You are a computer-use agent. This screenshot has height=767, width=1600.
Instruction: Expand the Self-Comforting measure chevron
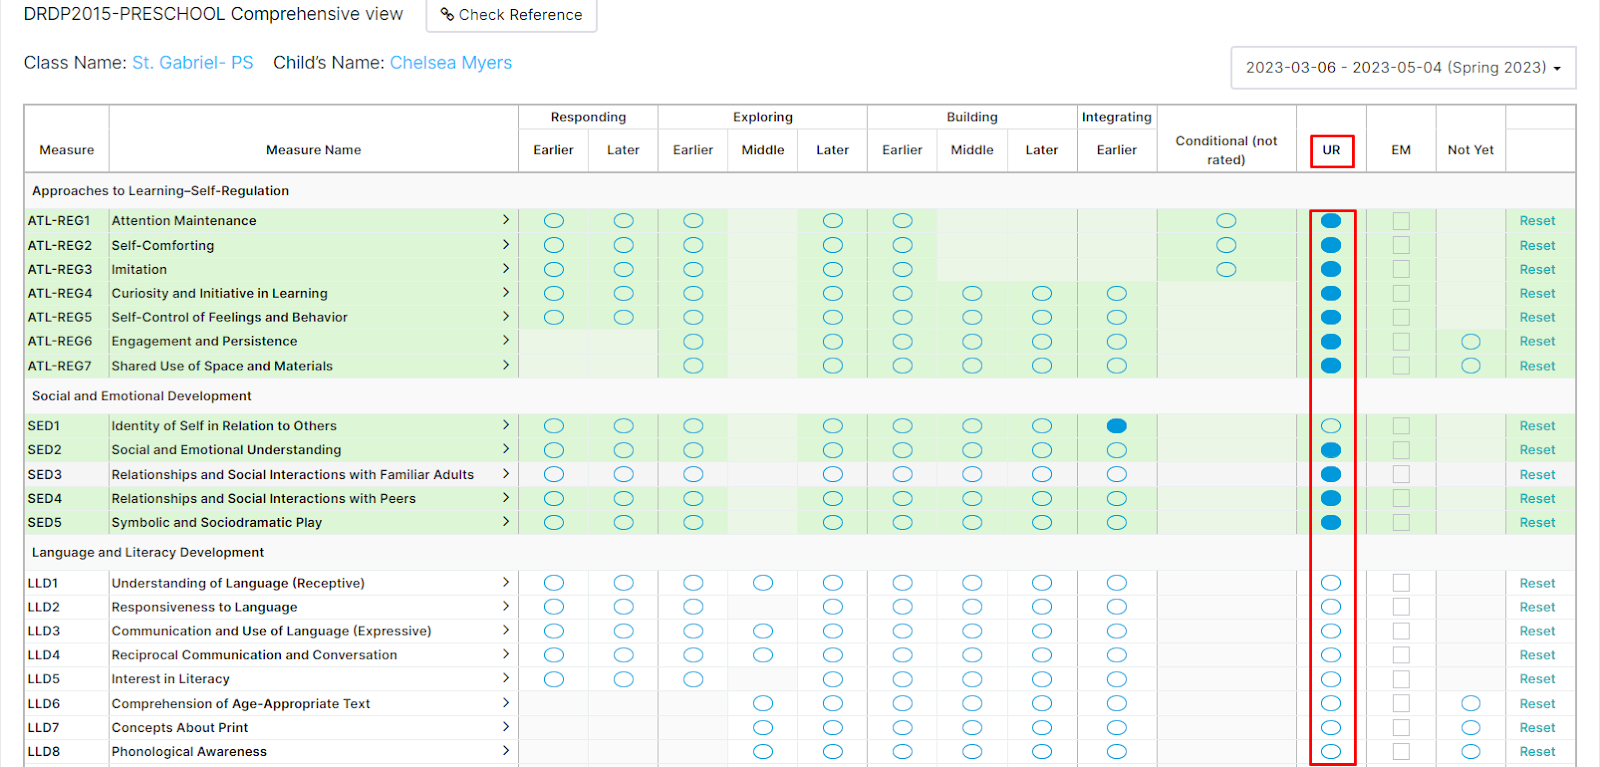pos(505,245)
